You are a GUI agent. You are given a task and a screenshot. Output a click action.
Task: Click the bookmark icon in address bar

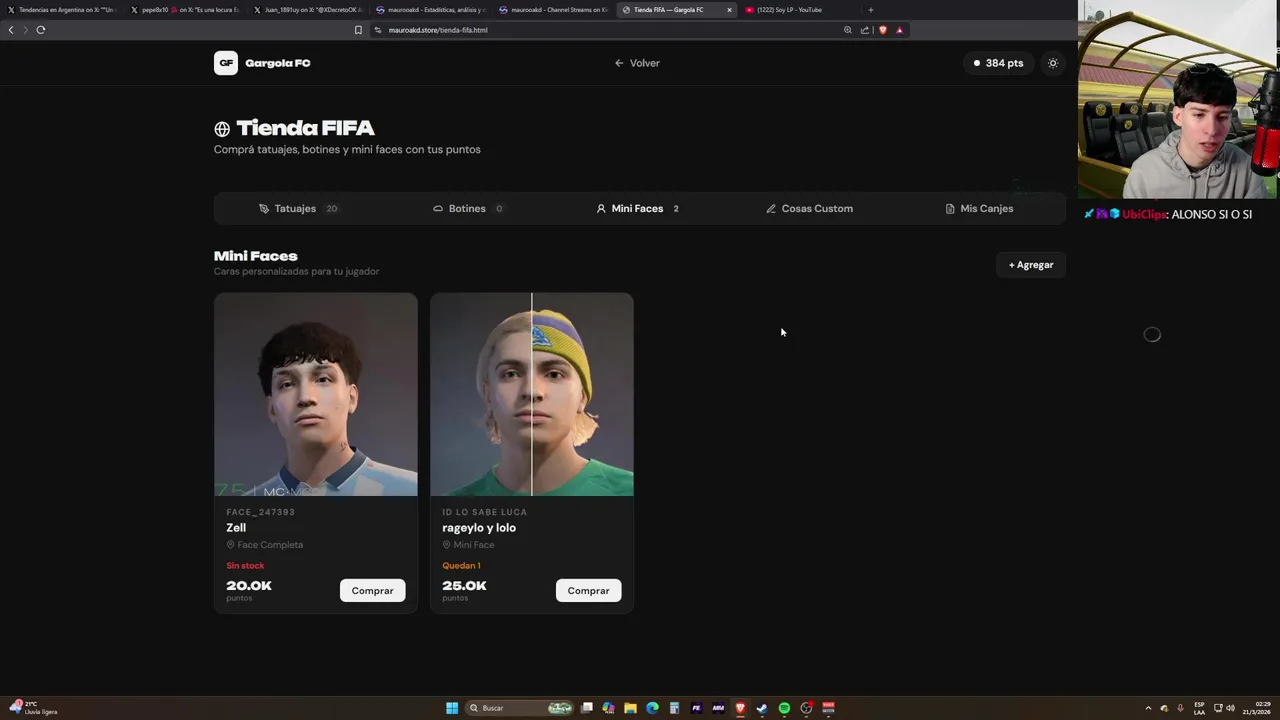pyautogui.click(x=358, y=30)
